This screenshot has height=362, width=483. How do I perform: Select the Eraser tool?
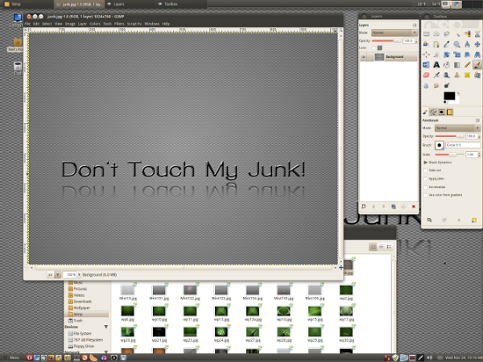coord(426,75)
